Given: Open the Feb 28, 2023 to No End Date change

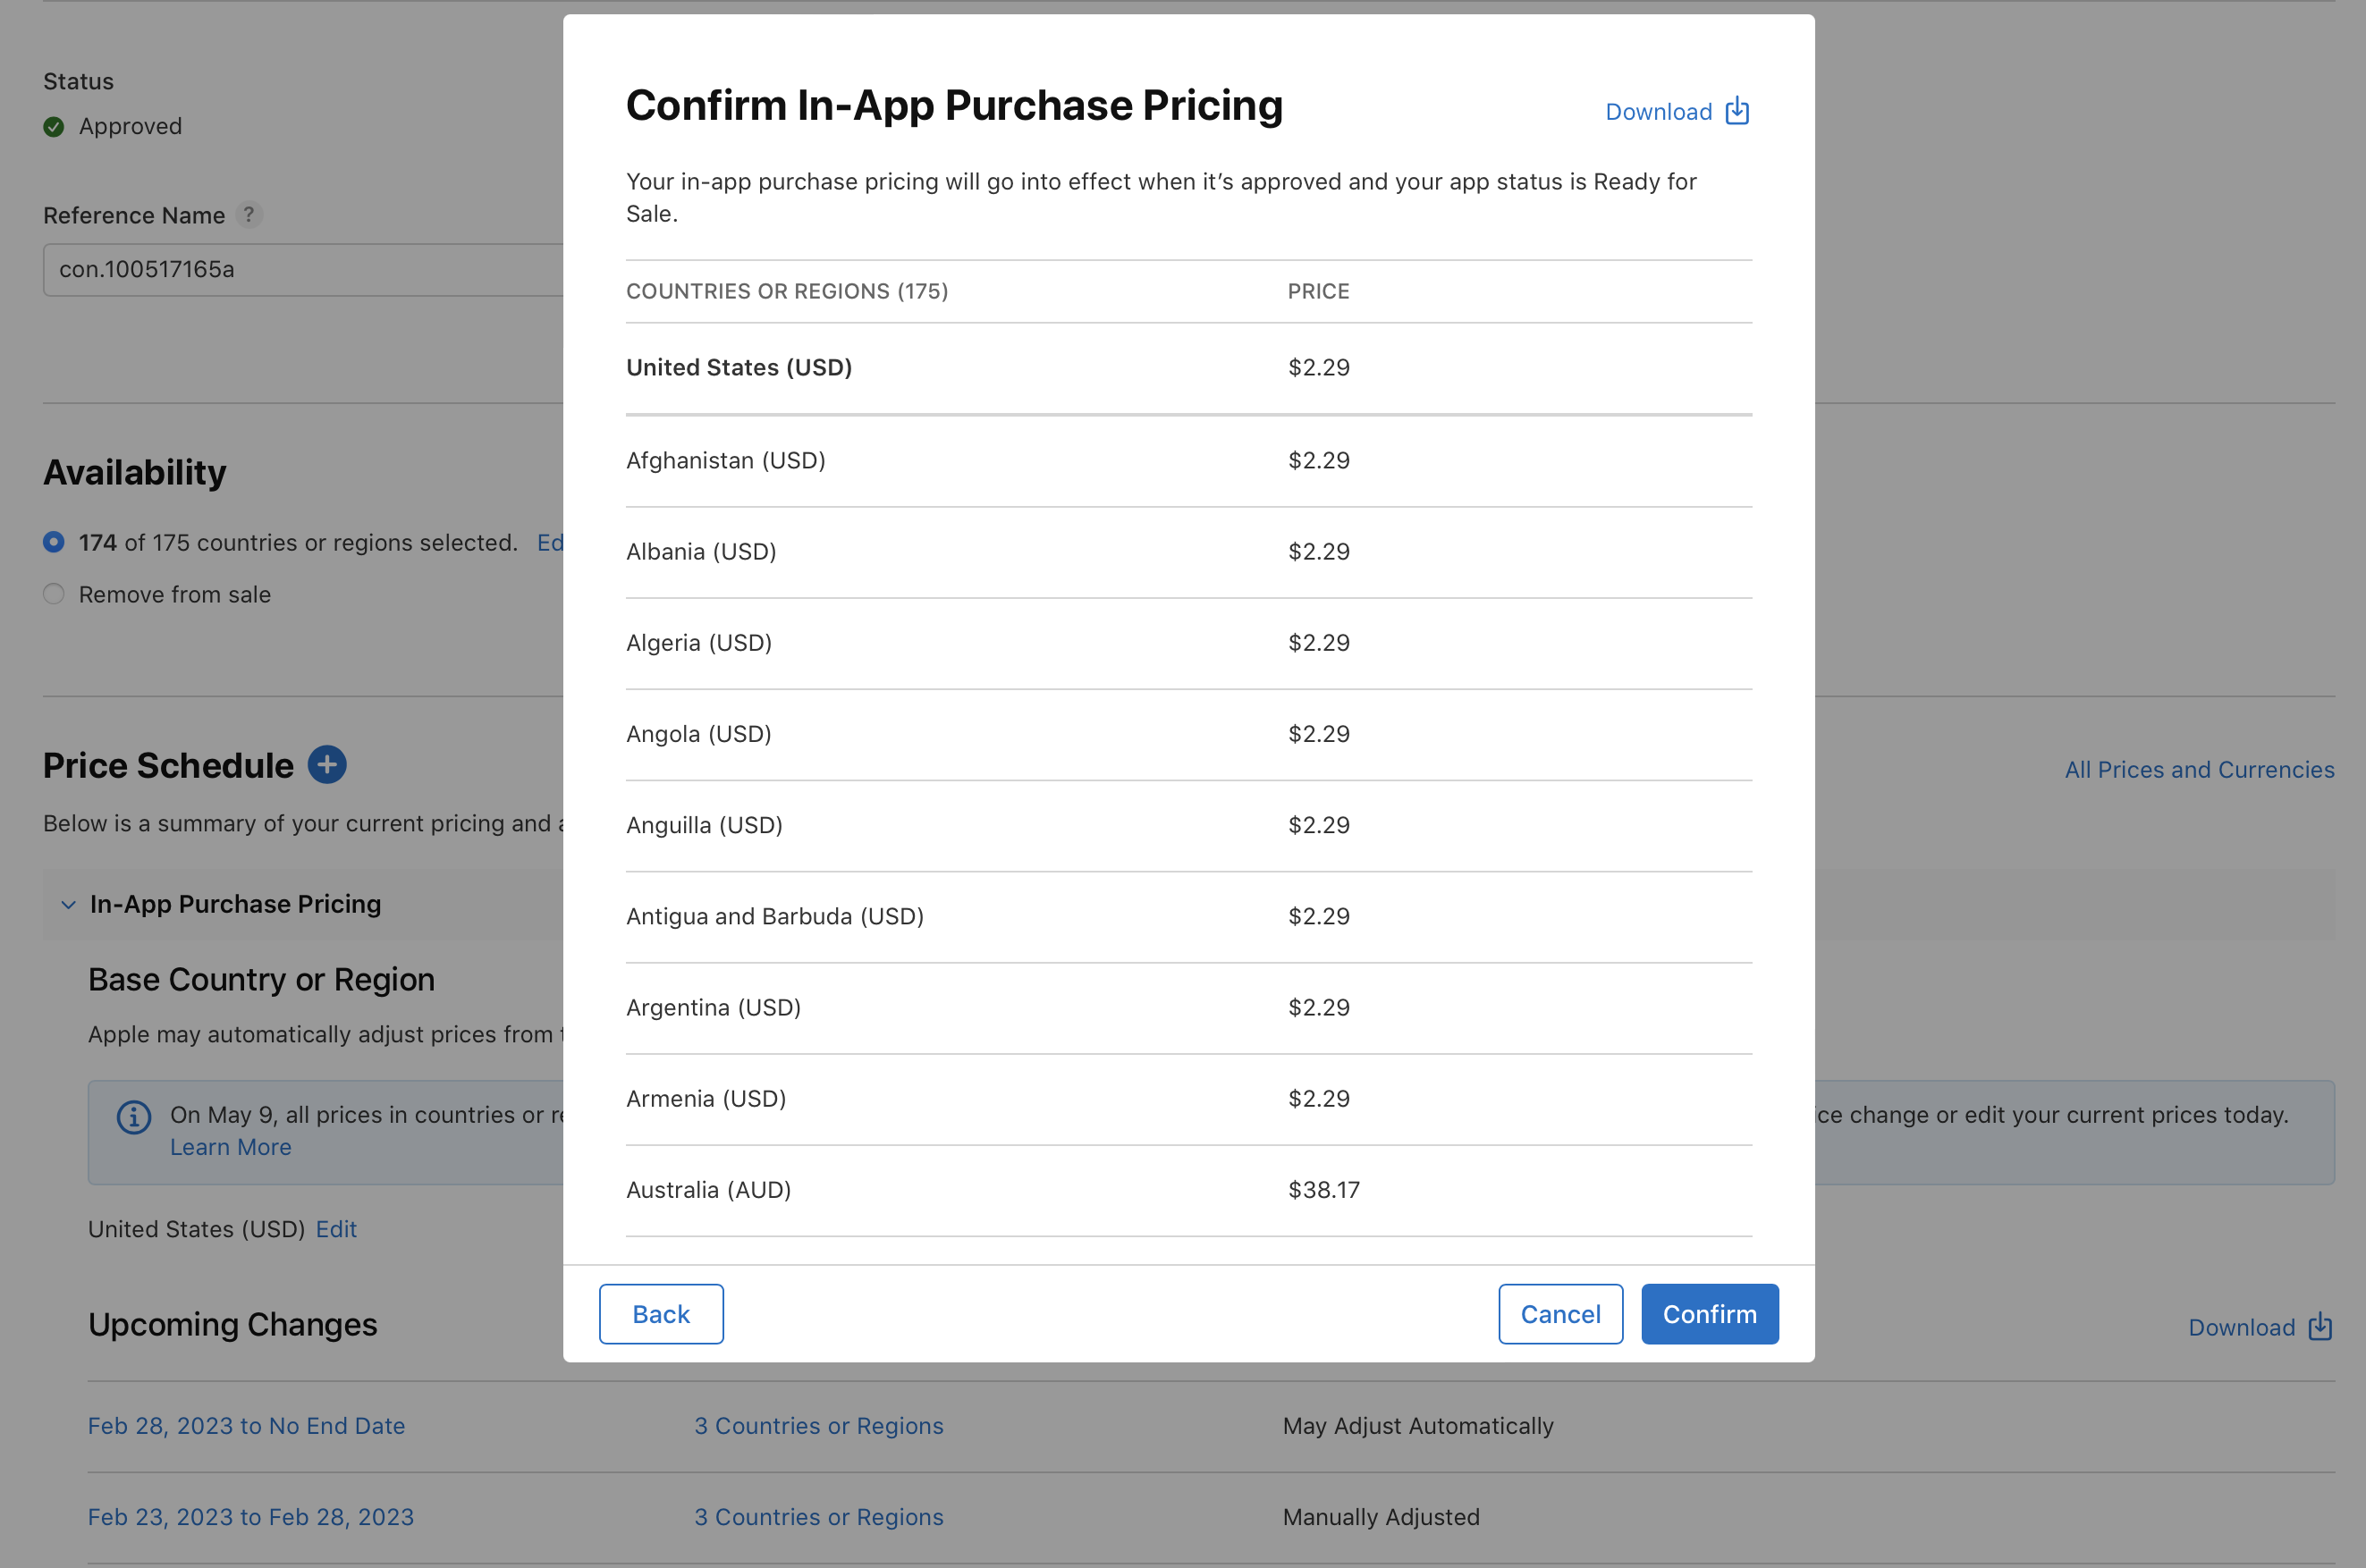Looking at the screenshot, I should coord(246,1425).
